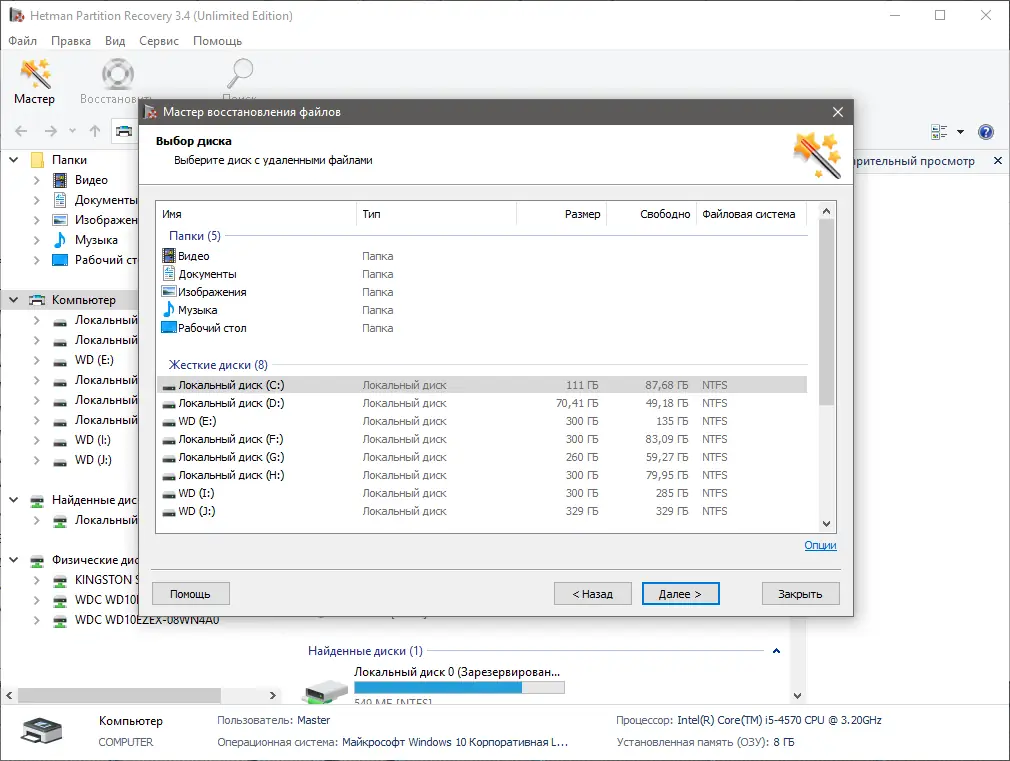Click wizard list scrollbar up arrow
The width and height of the screenshot is (1010, 761).
click(826, 211)
